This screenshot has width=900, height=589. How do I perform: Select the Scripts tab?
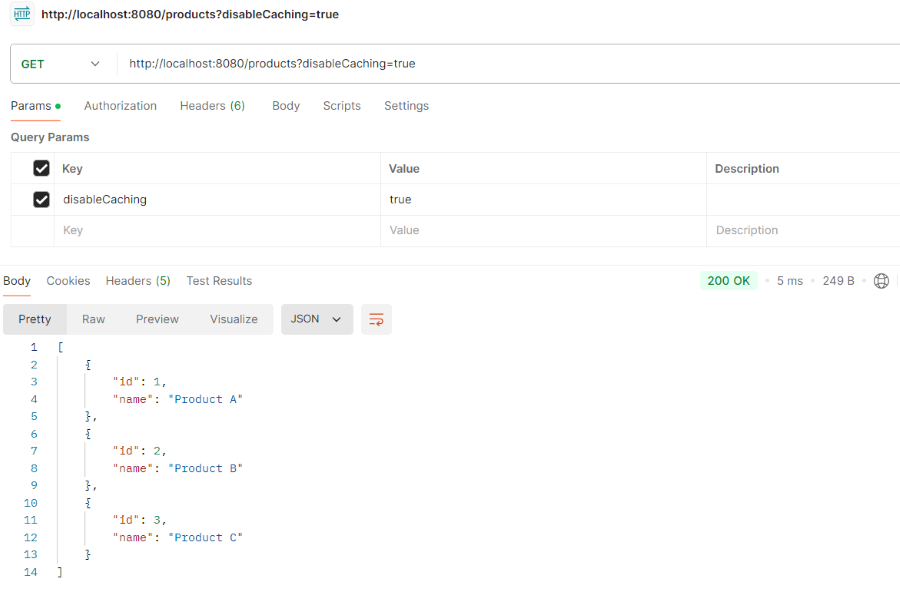(342, 106)
